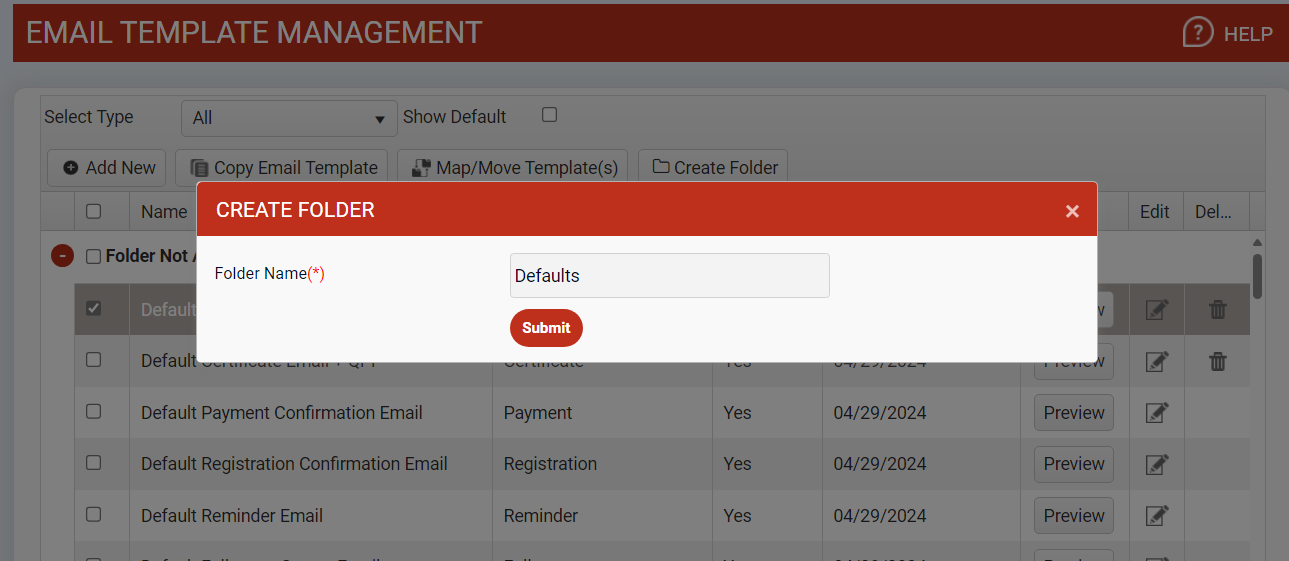
Task: Click edit icon for Default Payment Confirmation Email
Action: 1156,413
